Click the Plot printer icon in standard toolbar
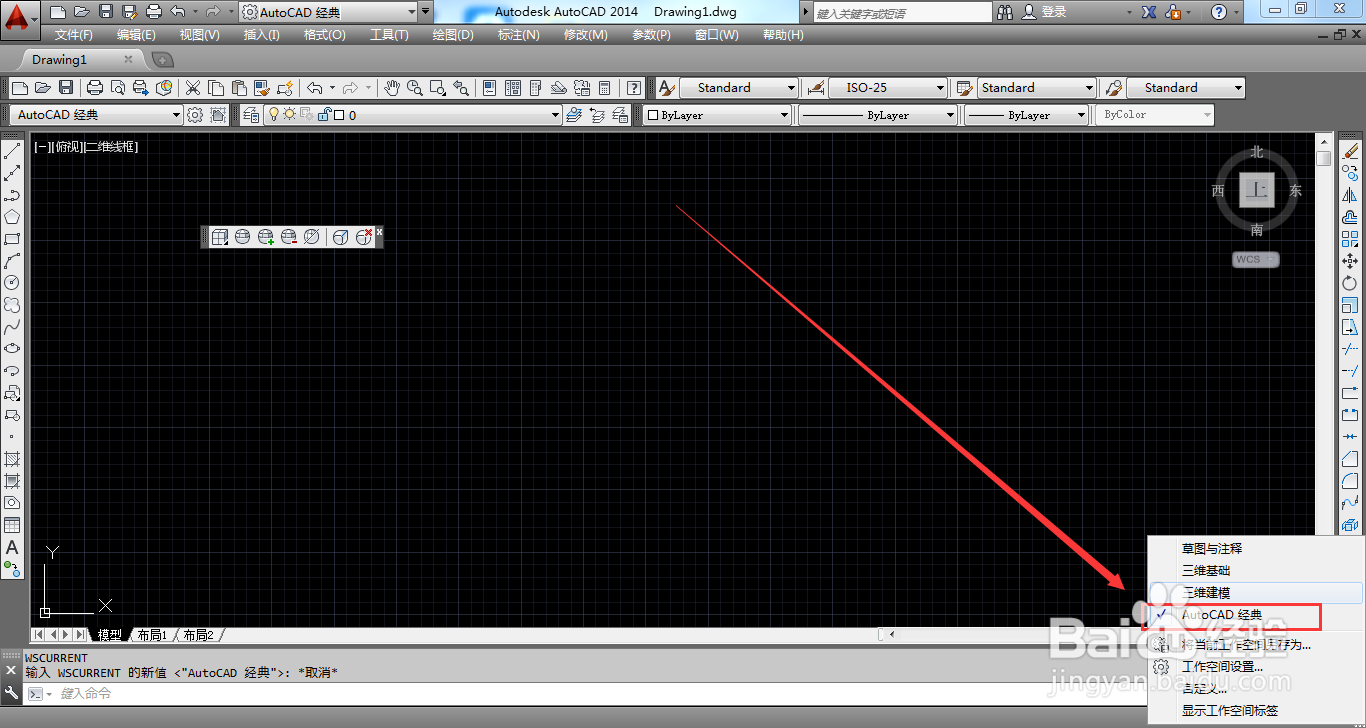The width and height of the screenshot is (1366, 728). (95, 88)
